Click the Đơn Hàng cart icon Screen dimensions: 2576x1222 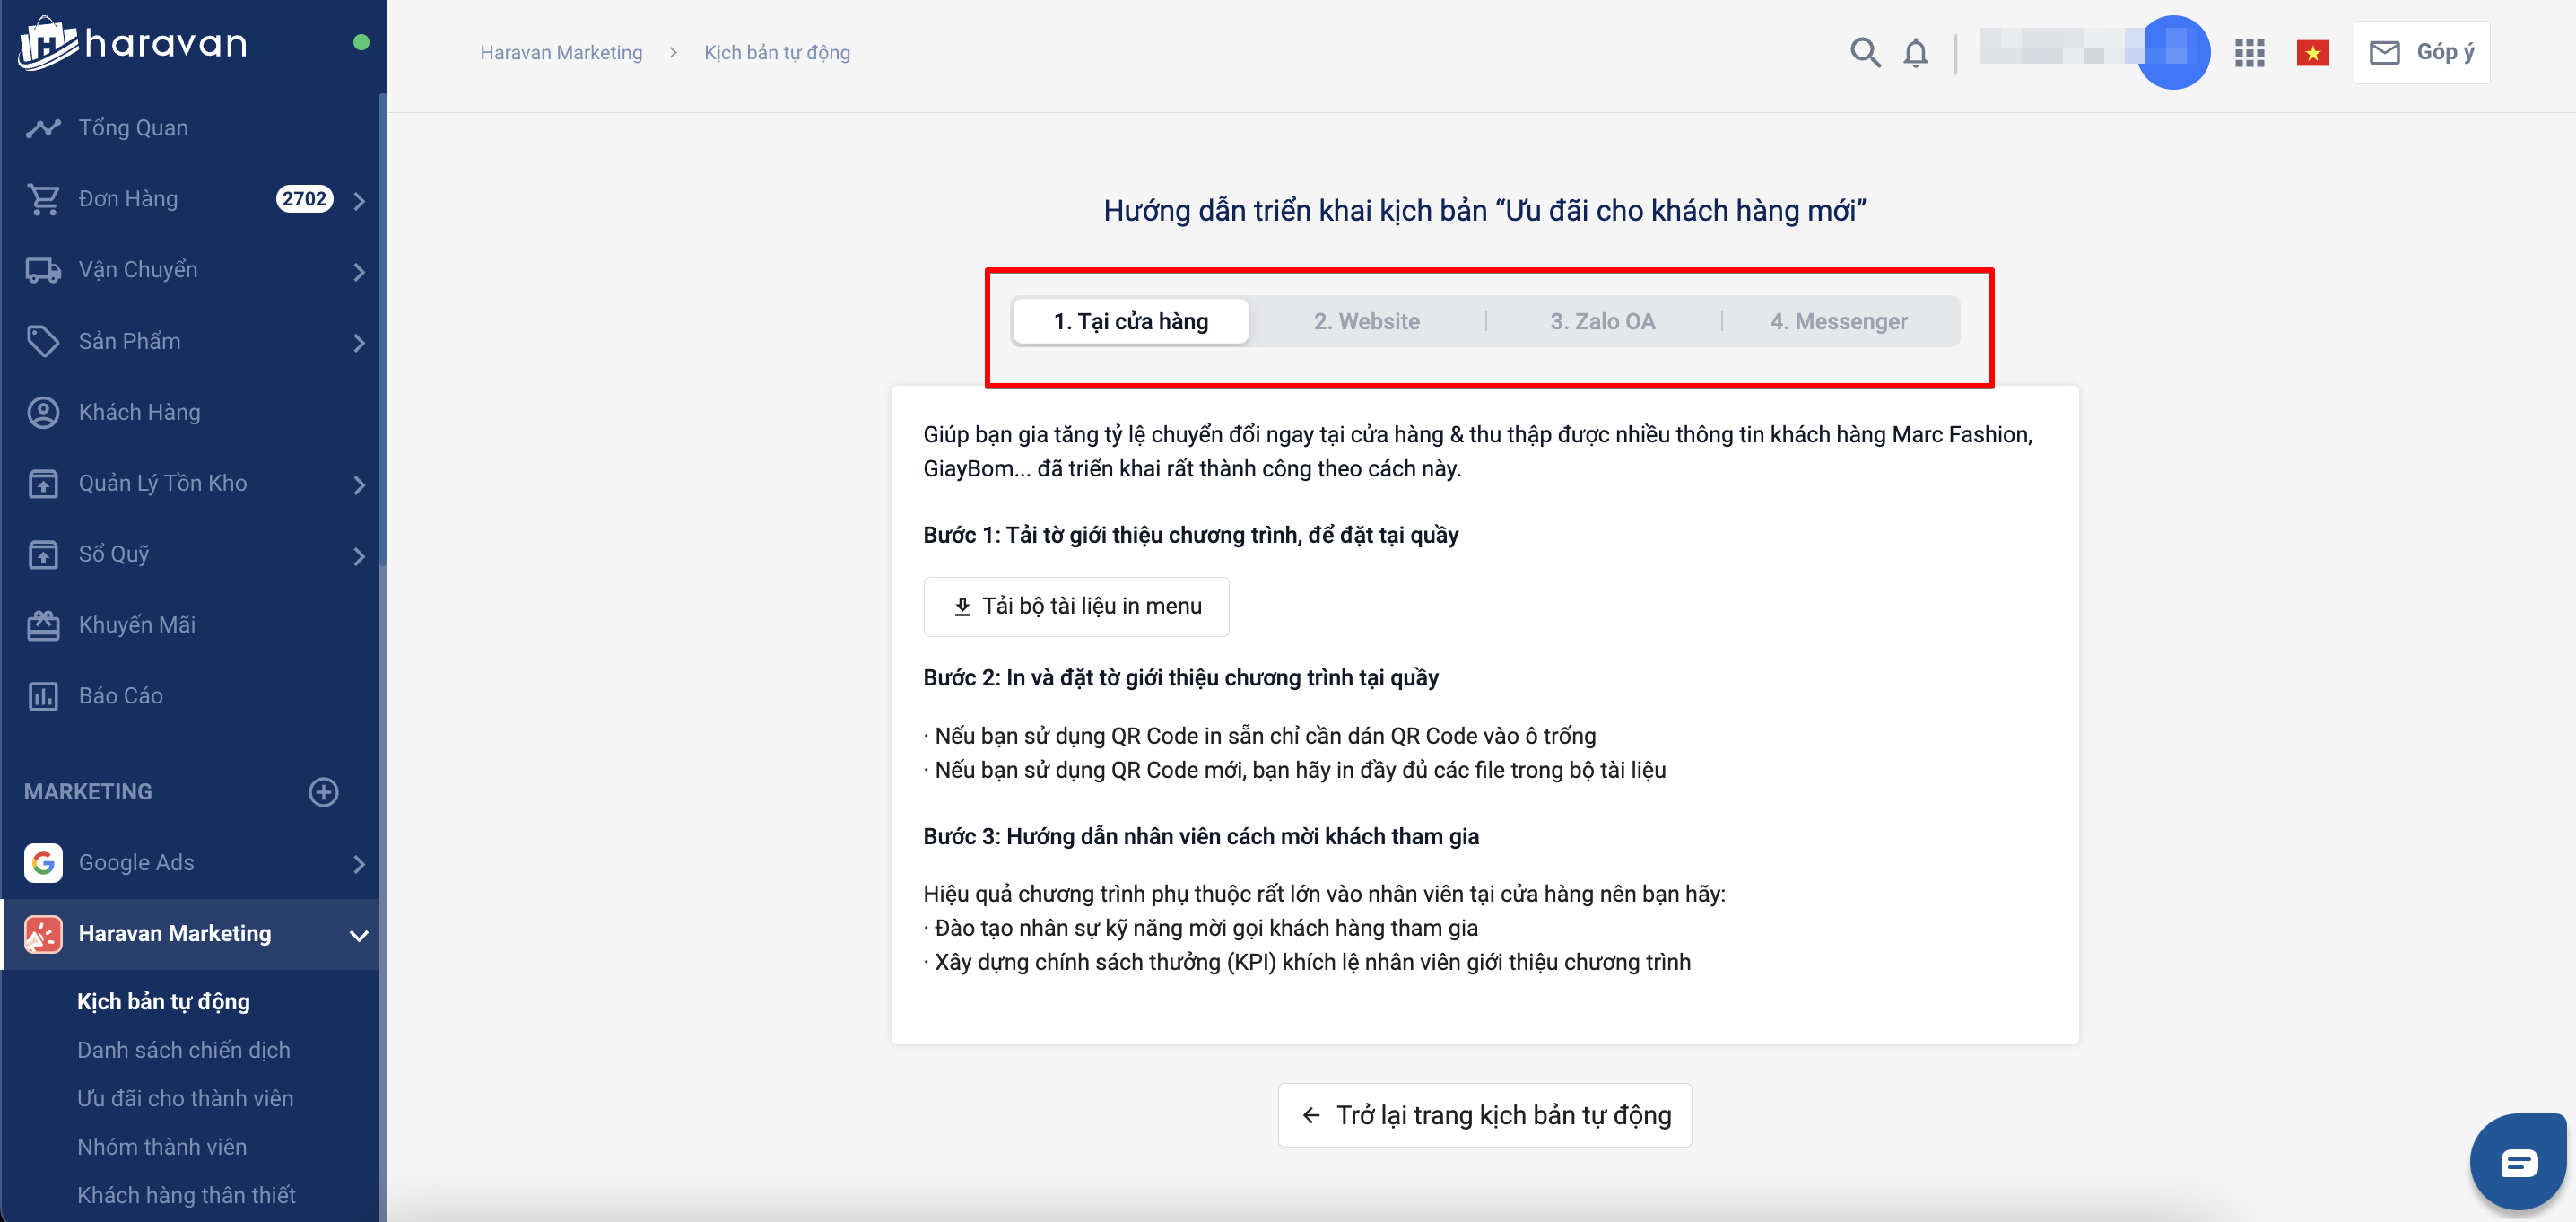tap(43, 199)
